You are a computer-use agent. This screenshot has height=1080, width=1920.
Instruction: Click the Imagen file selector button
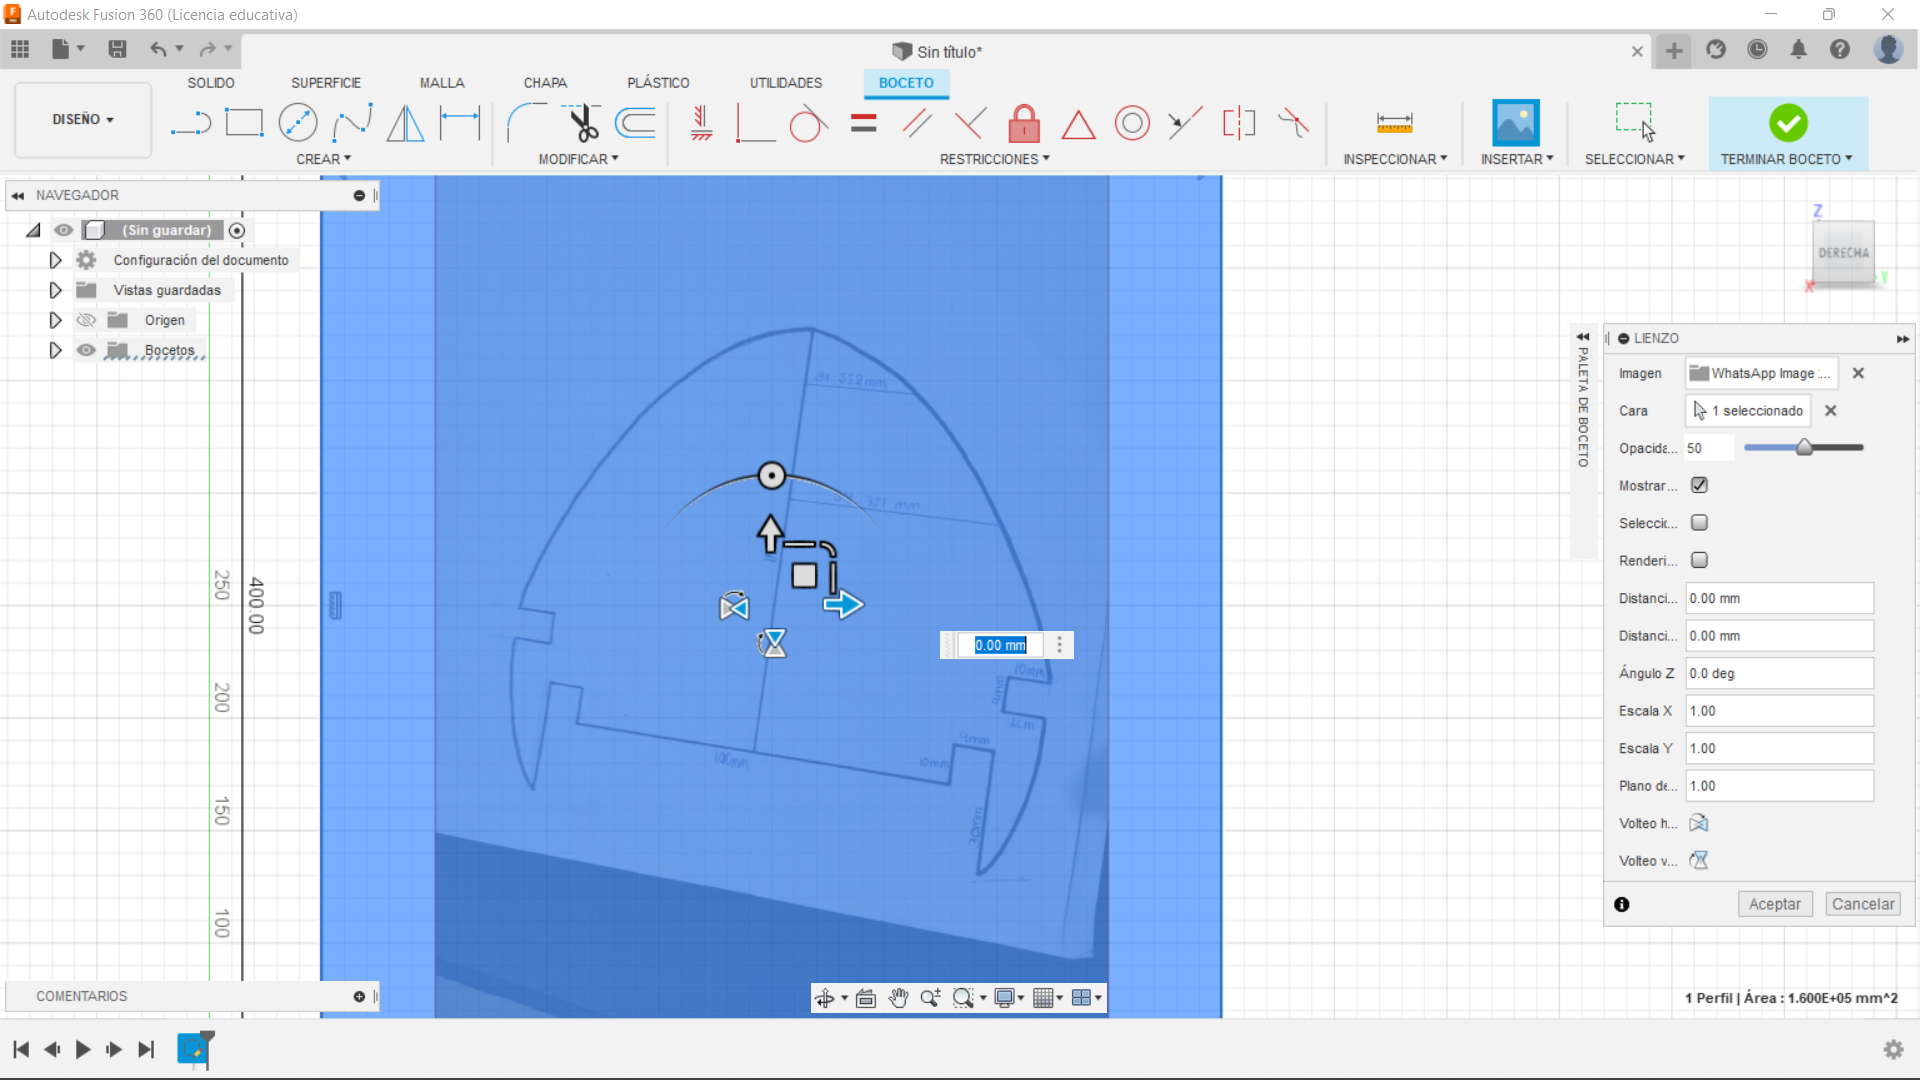coord(1761,373)
